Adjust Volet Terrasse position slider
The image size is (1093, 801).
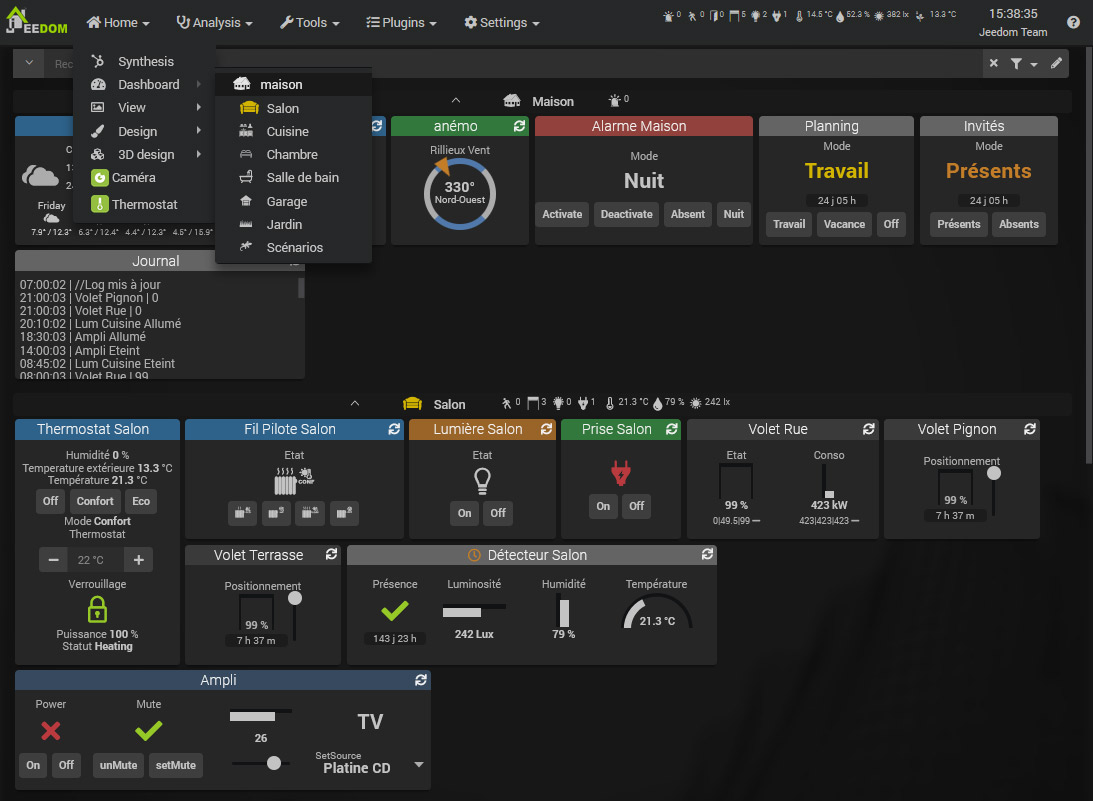coord(295,598)
